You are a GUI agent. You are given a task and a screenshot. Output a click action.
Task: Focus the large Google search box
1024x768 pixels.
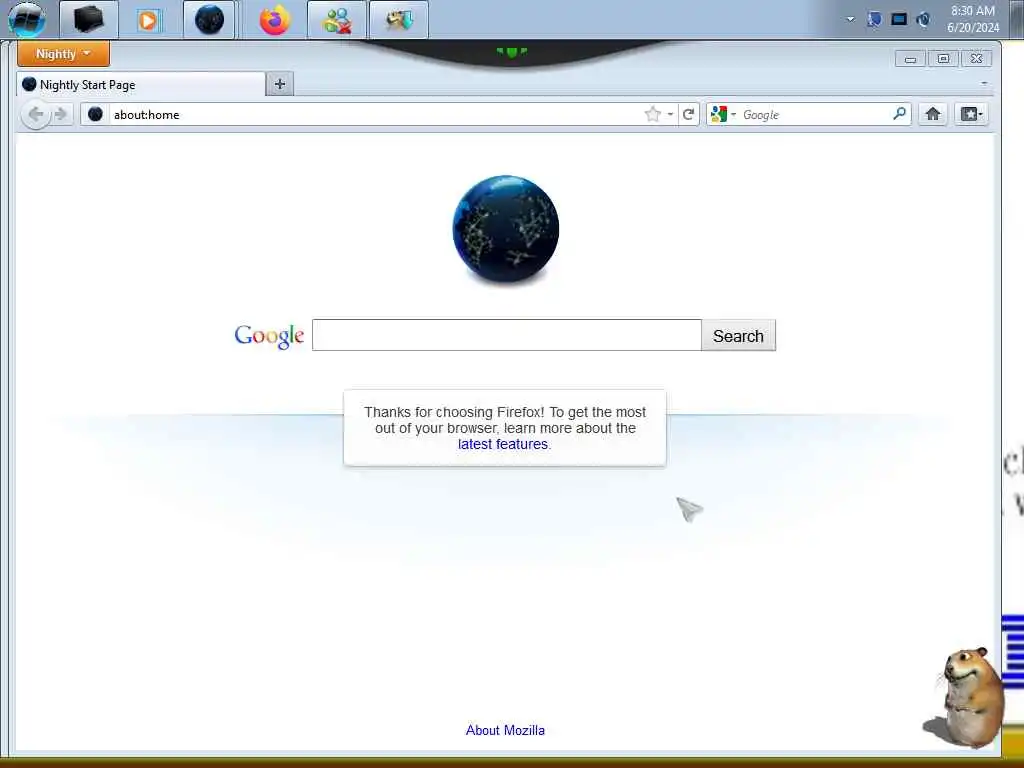506,335
